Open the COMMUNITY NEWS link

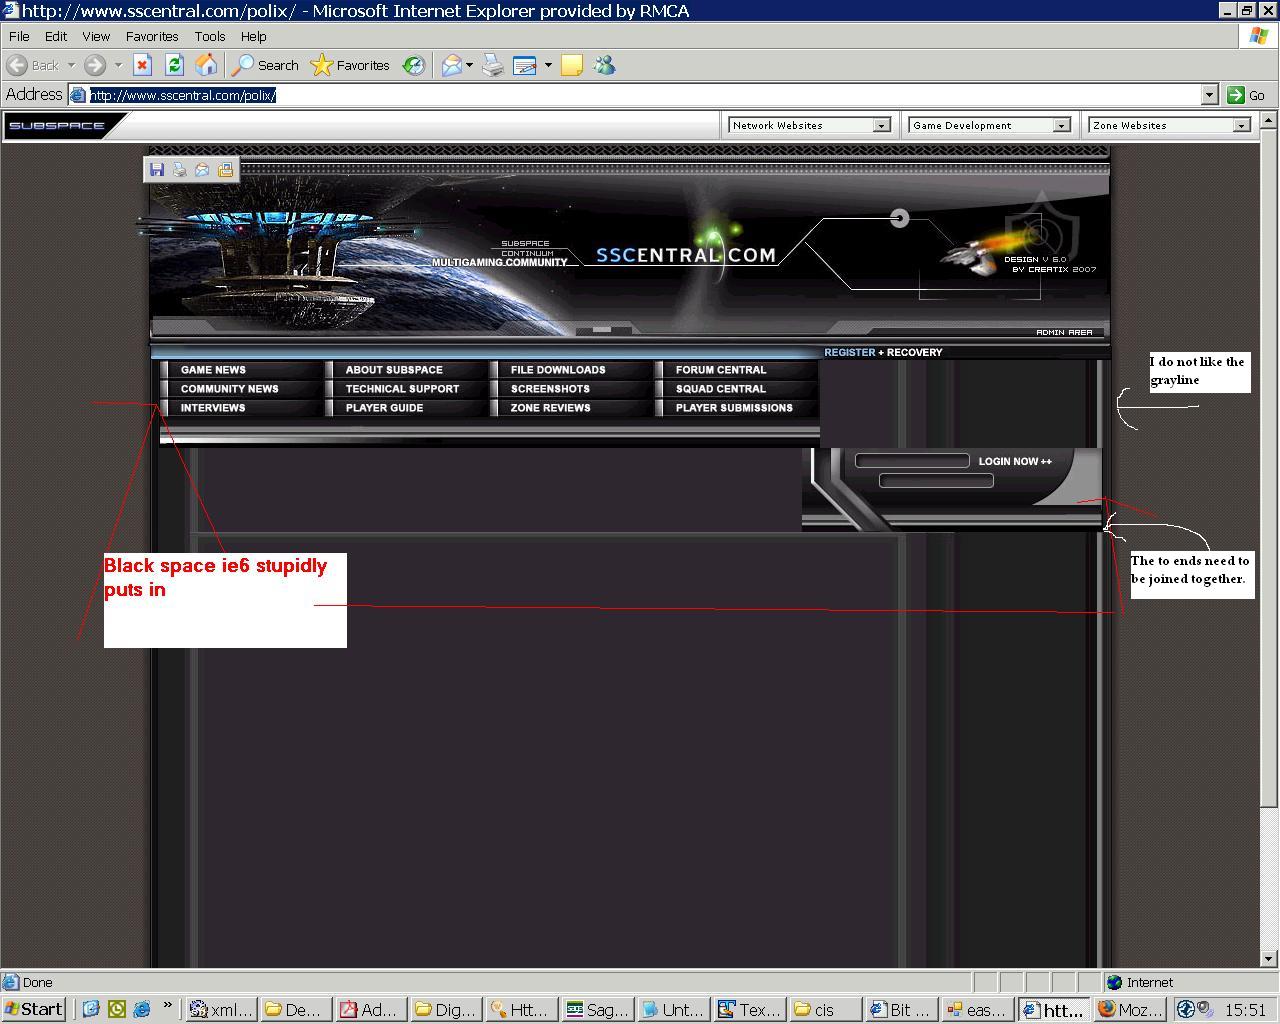click(229, 389)
